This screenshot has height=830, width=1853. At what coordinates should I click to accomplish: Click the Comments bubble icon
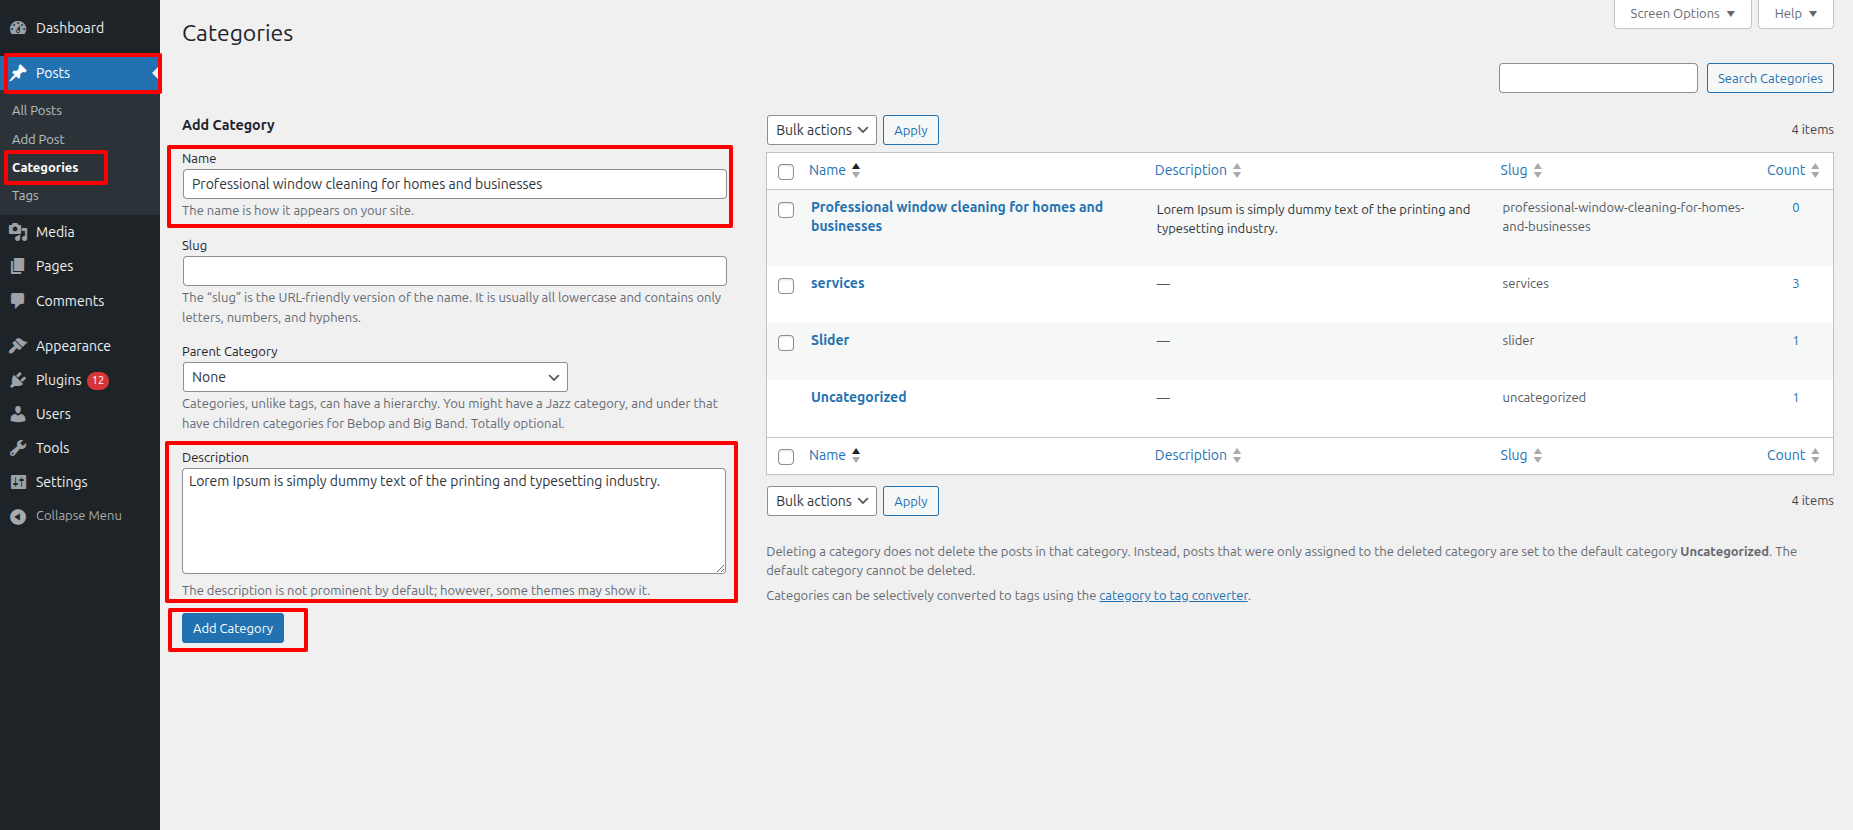(x=18, y=301)
